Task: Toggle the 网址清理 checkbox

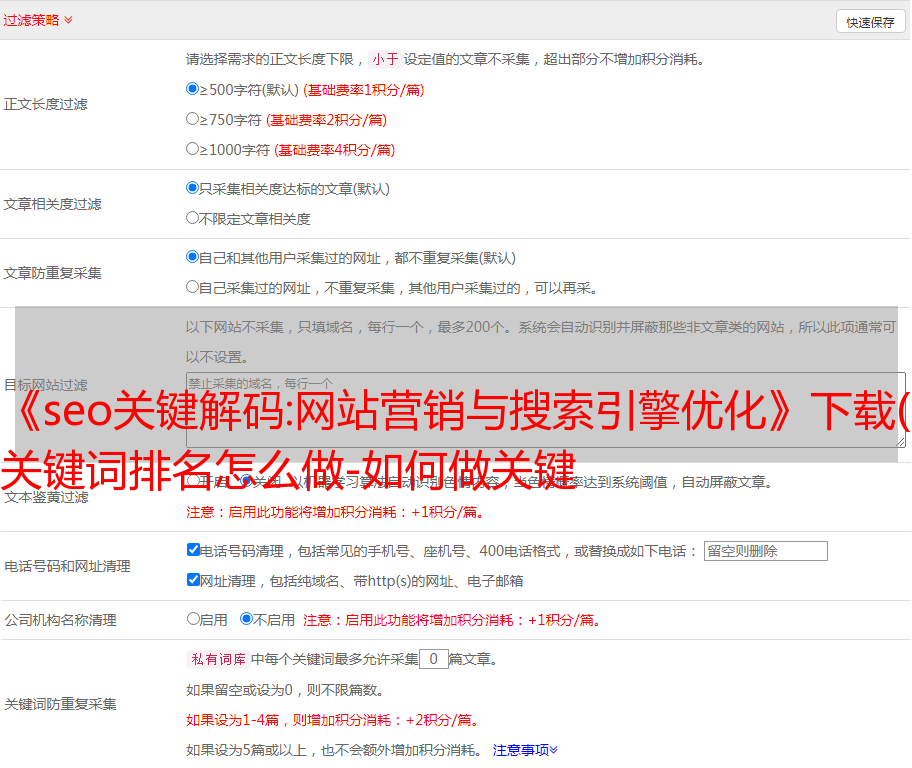Action: [x=193, y=580]
